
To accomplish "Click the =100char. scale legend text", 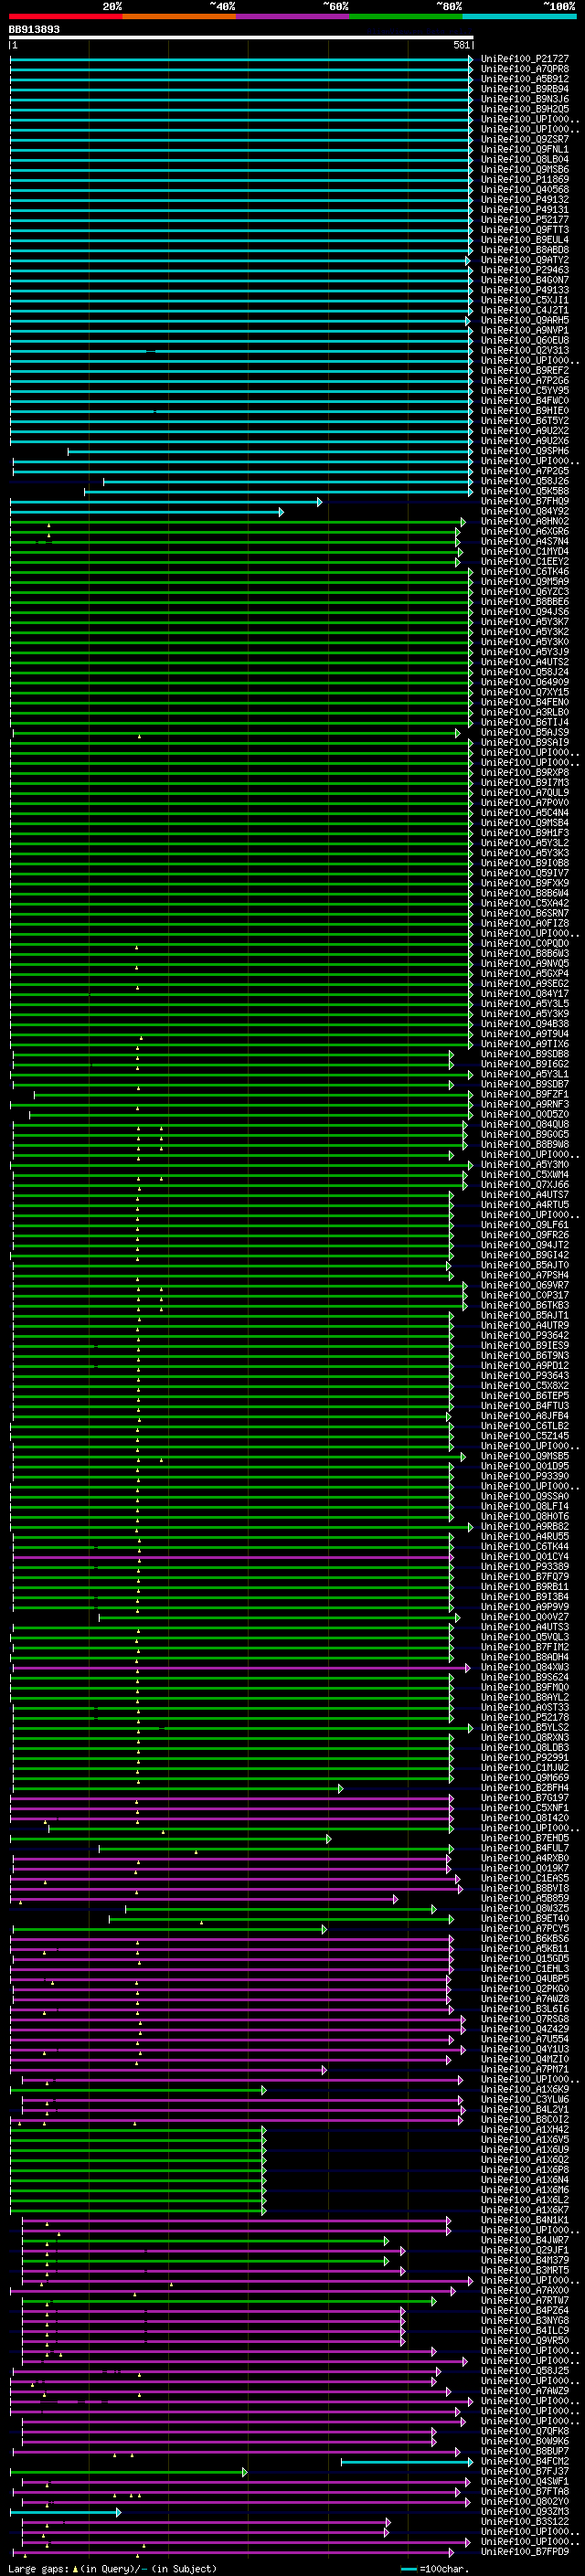I will coord(445,2569).
